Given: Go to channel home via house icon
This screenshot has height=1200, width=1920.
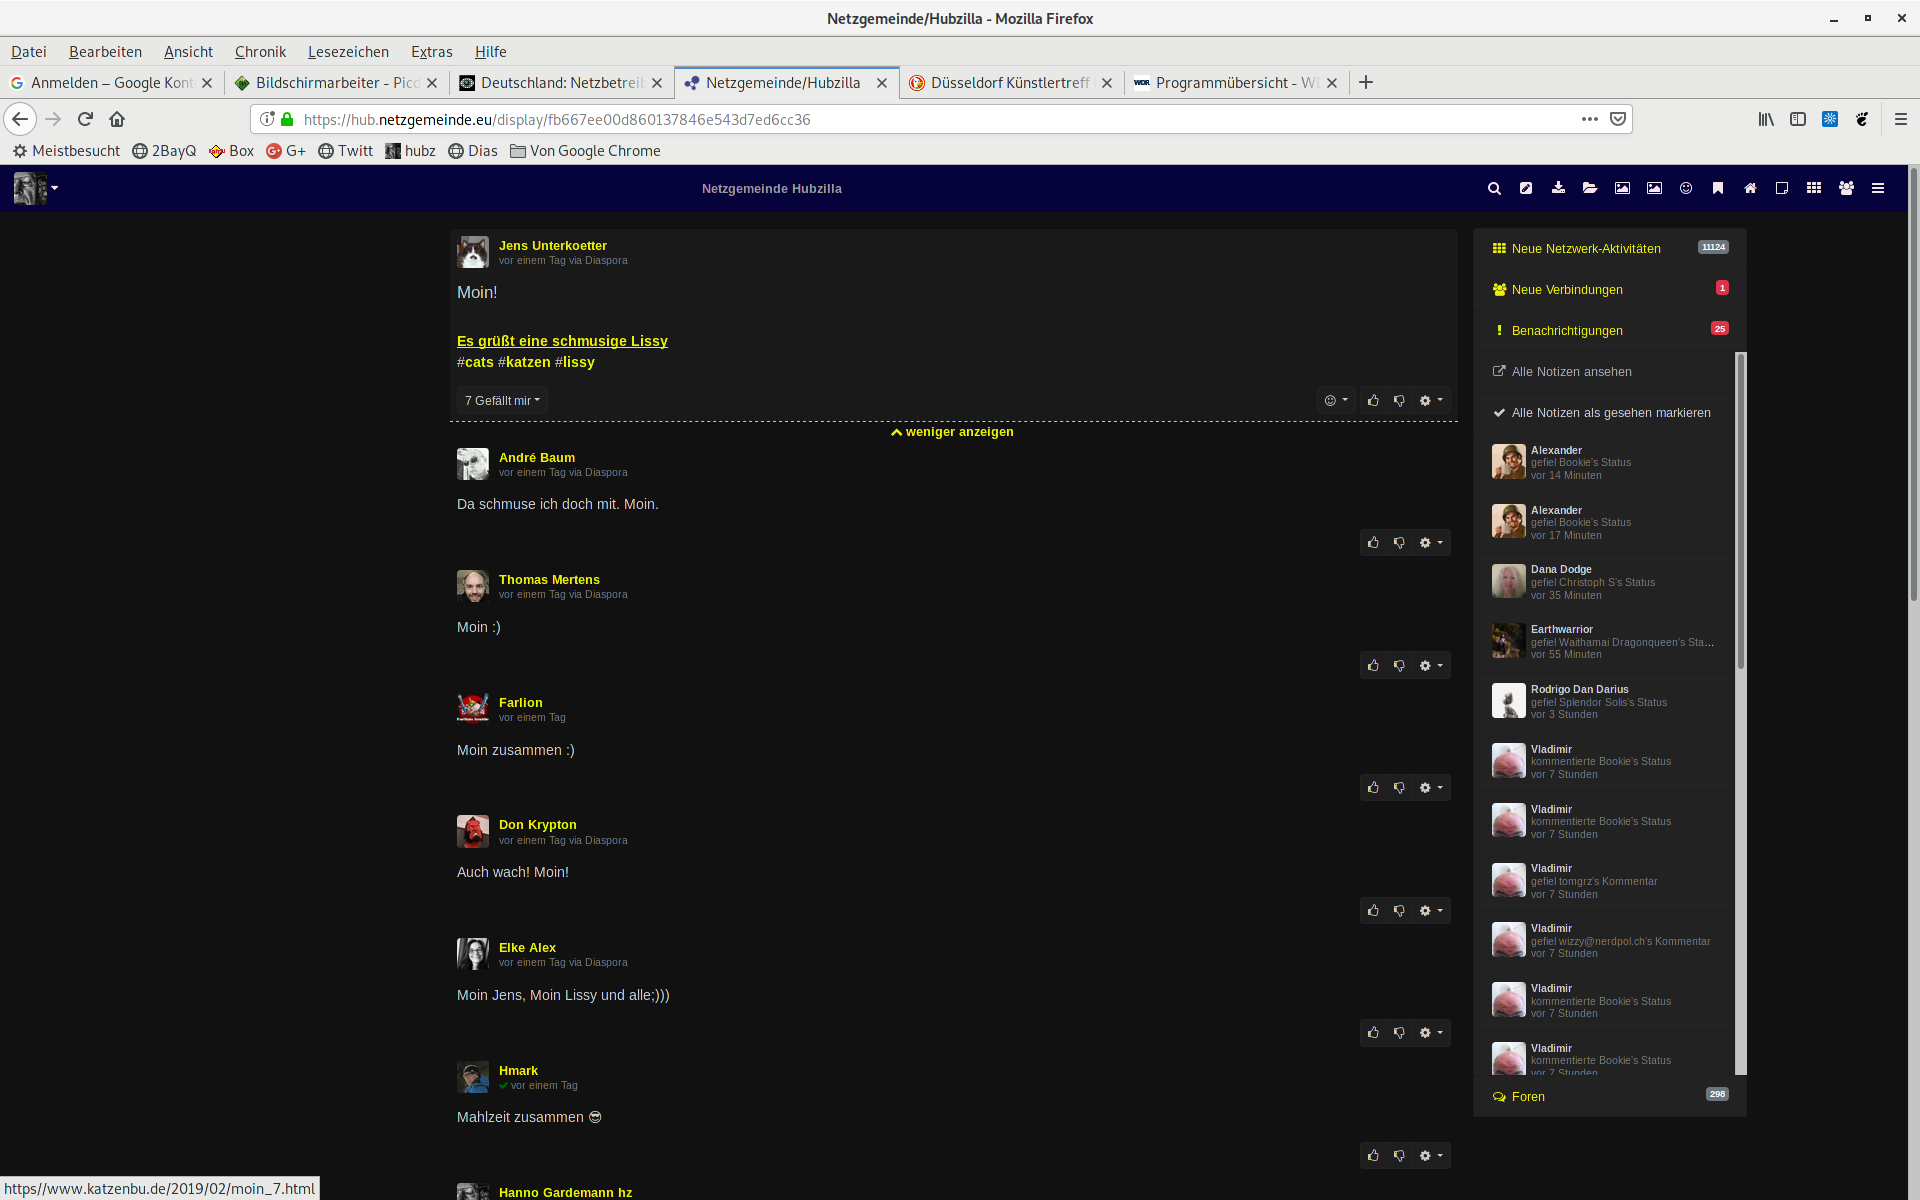Looking at the screenshot, I should click(x=1750, y=188).
